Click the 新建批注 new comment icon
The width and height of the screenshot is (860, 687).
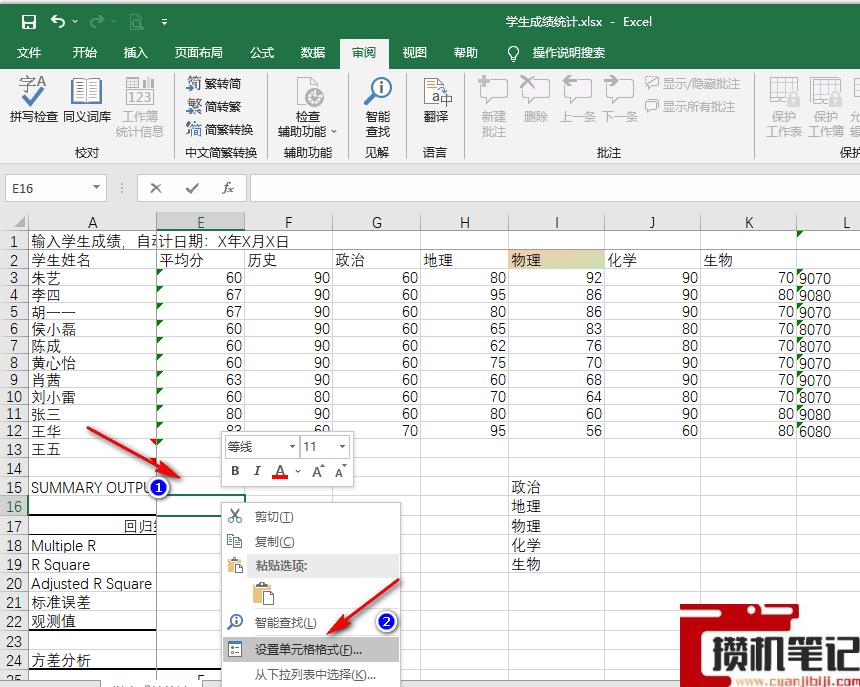(x=493, y=106)
